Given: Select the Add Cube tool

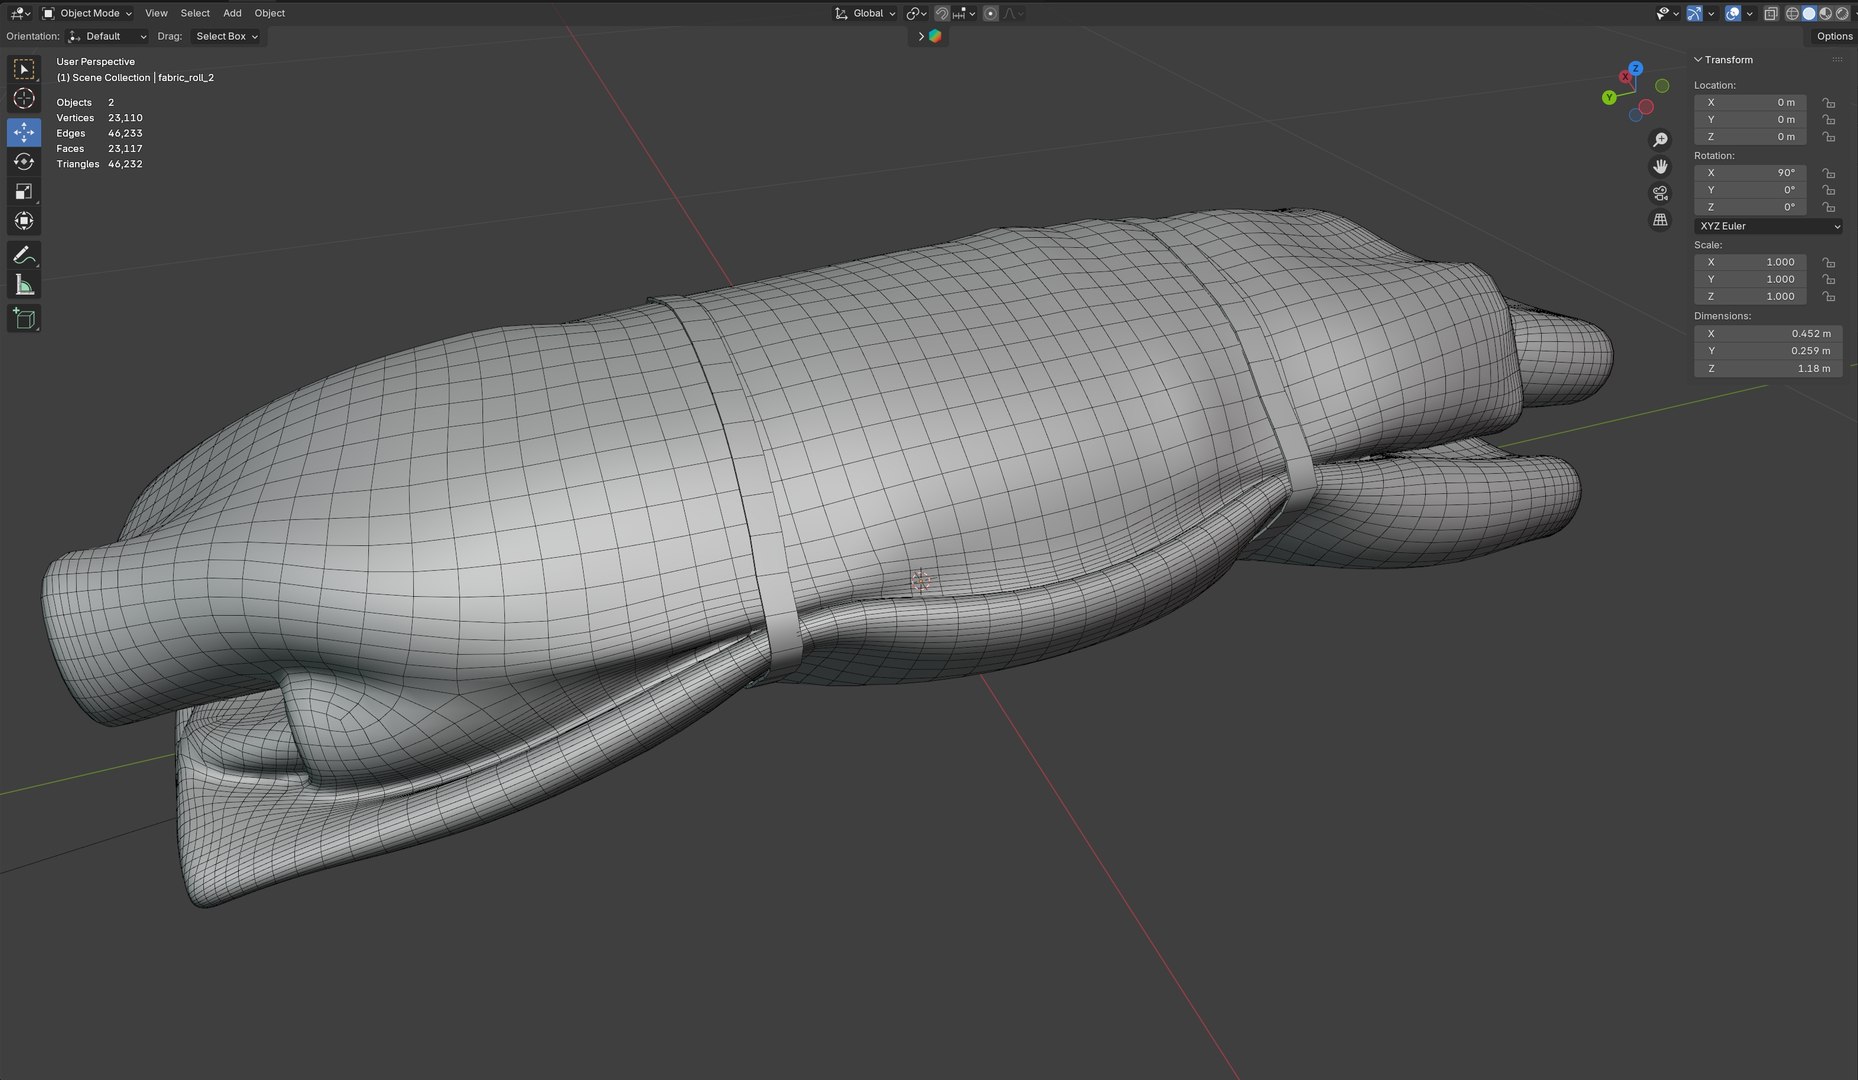Looking at the screenshot, I should click(24, 319).
